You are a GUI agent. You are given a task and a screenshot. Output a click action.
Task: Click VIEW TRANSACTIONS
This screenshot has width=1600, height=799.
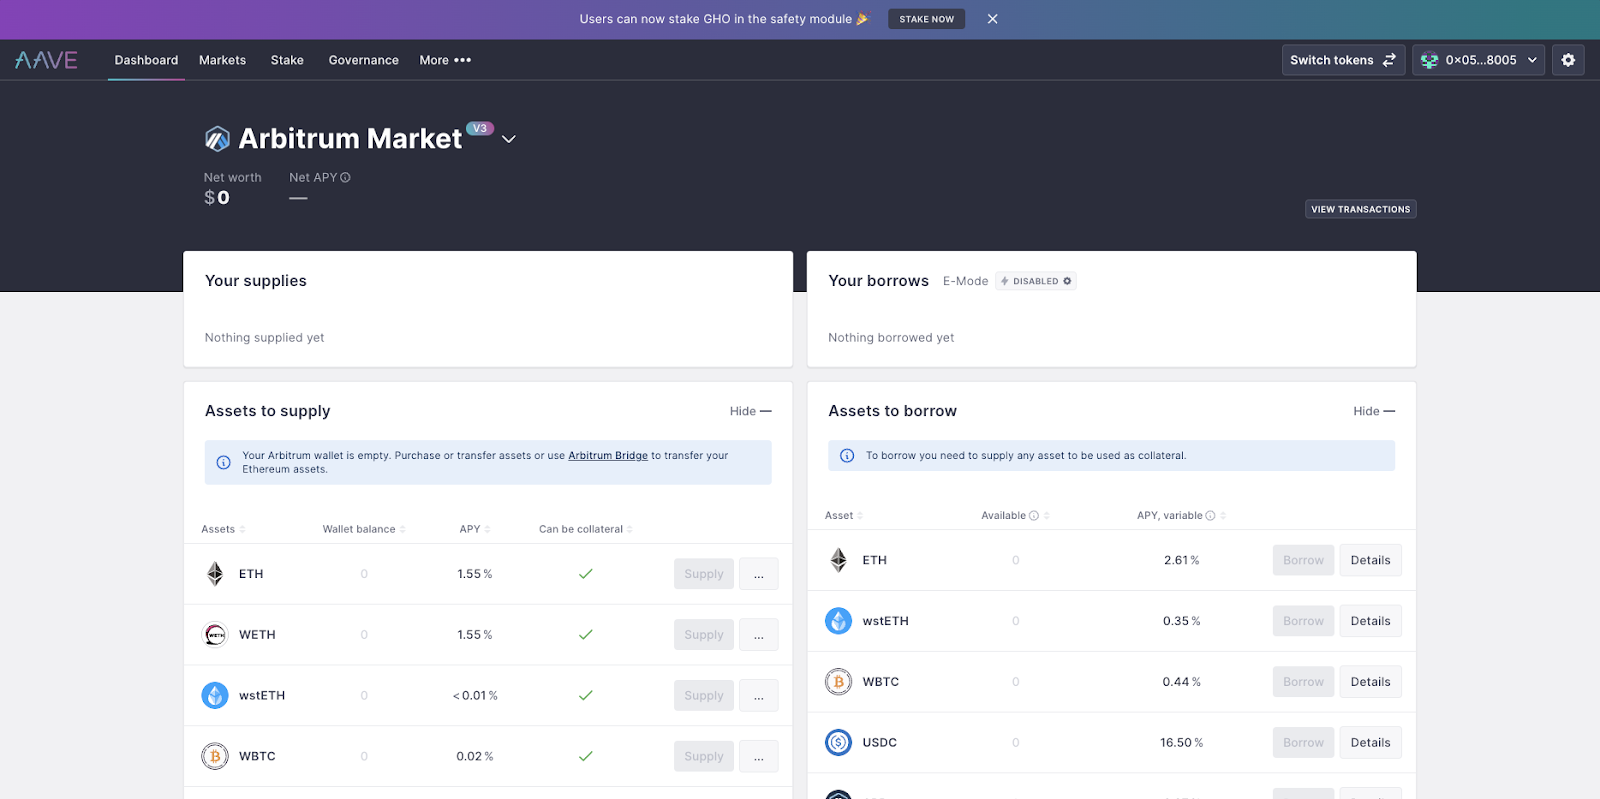point(1360,209)
